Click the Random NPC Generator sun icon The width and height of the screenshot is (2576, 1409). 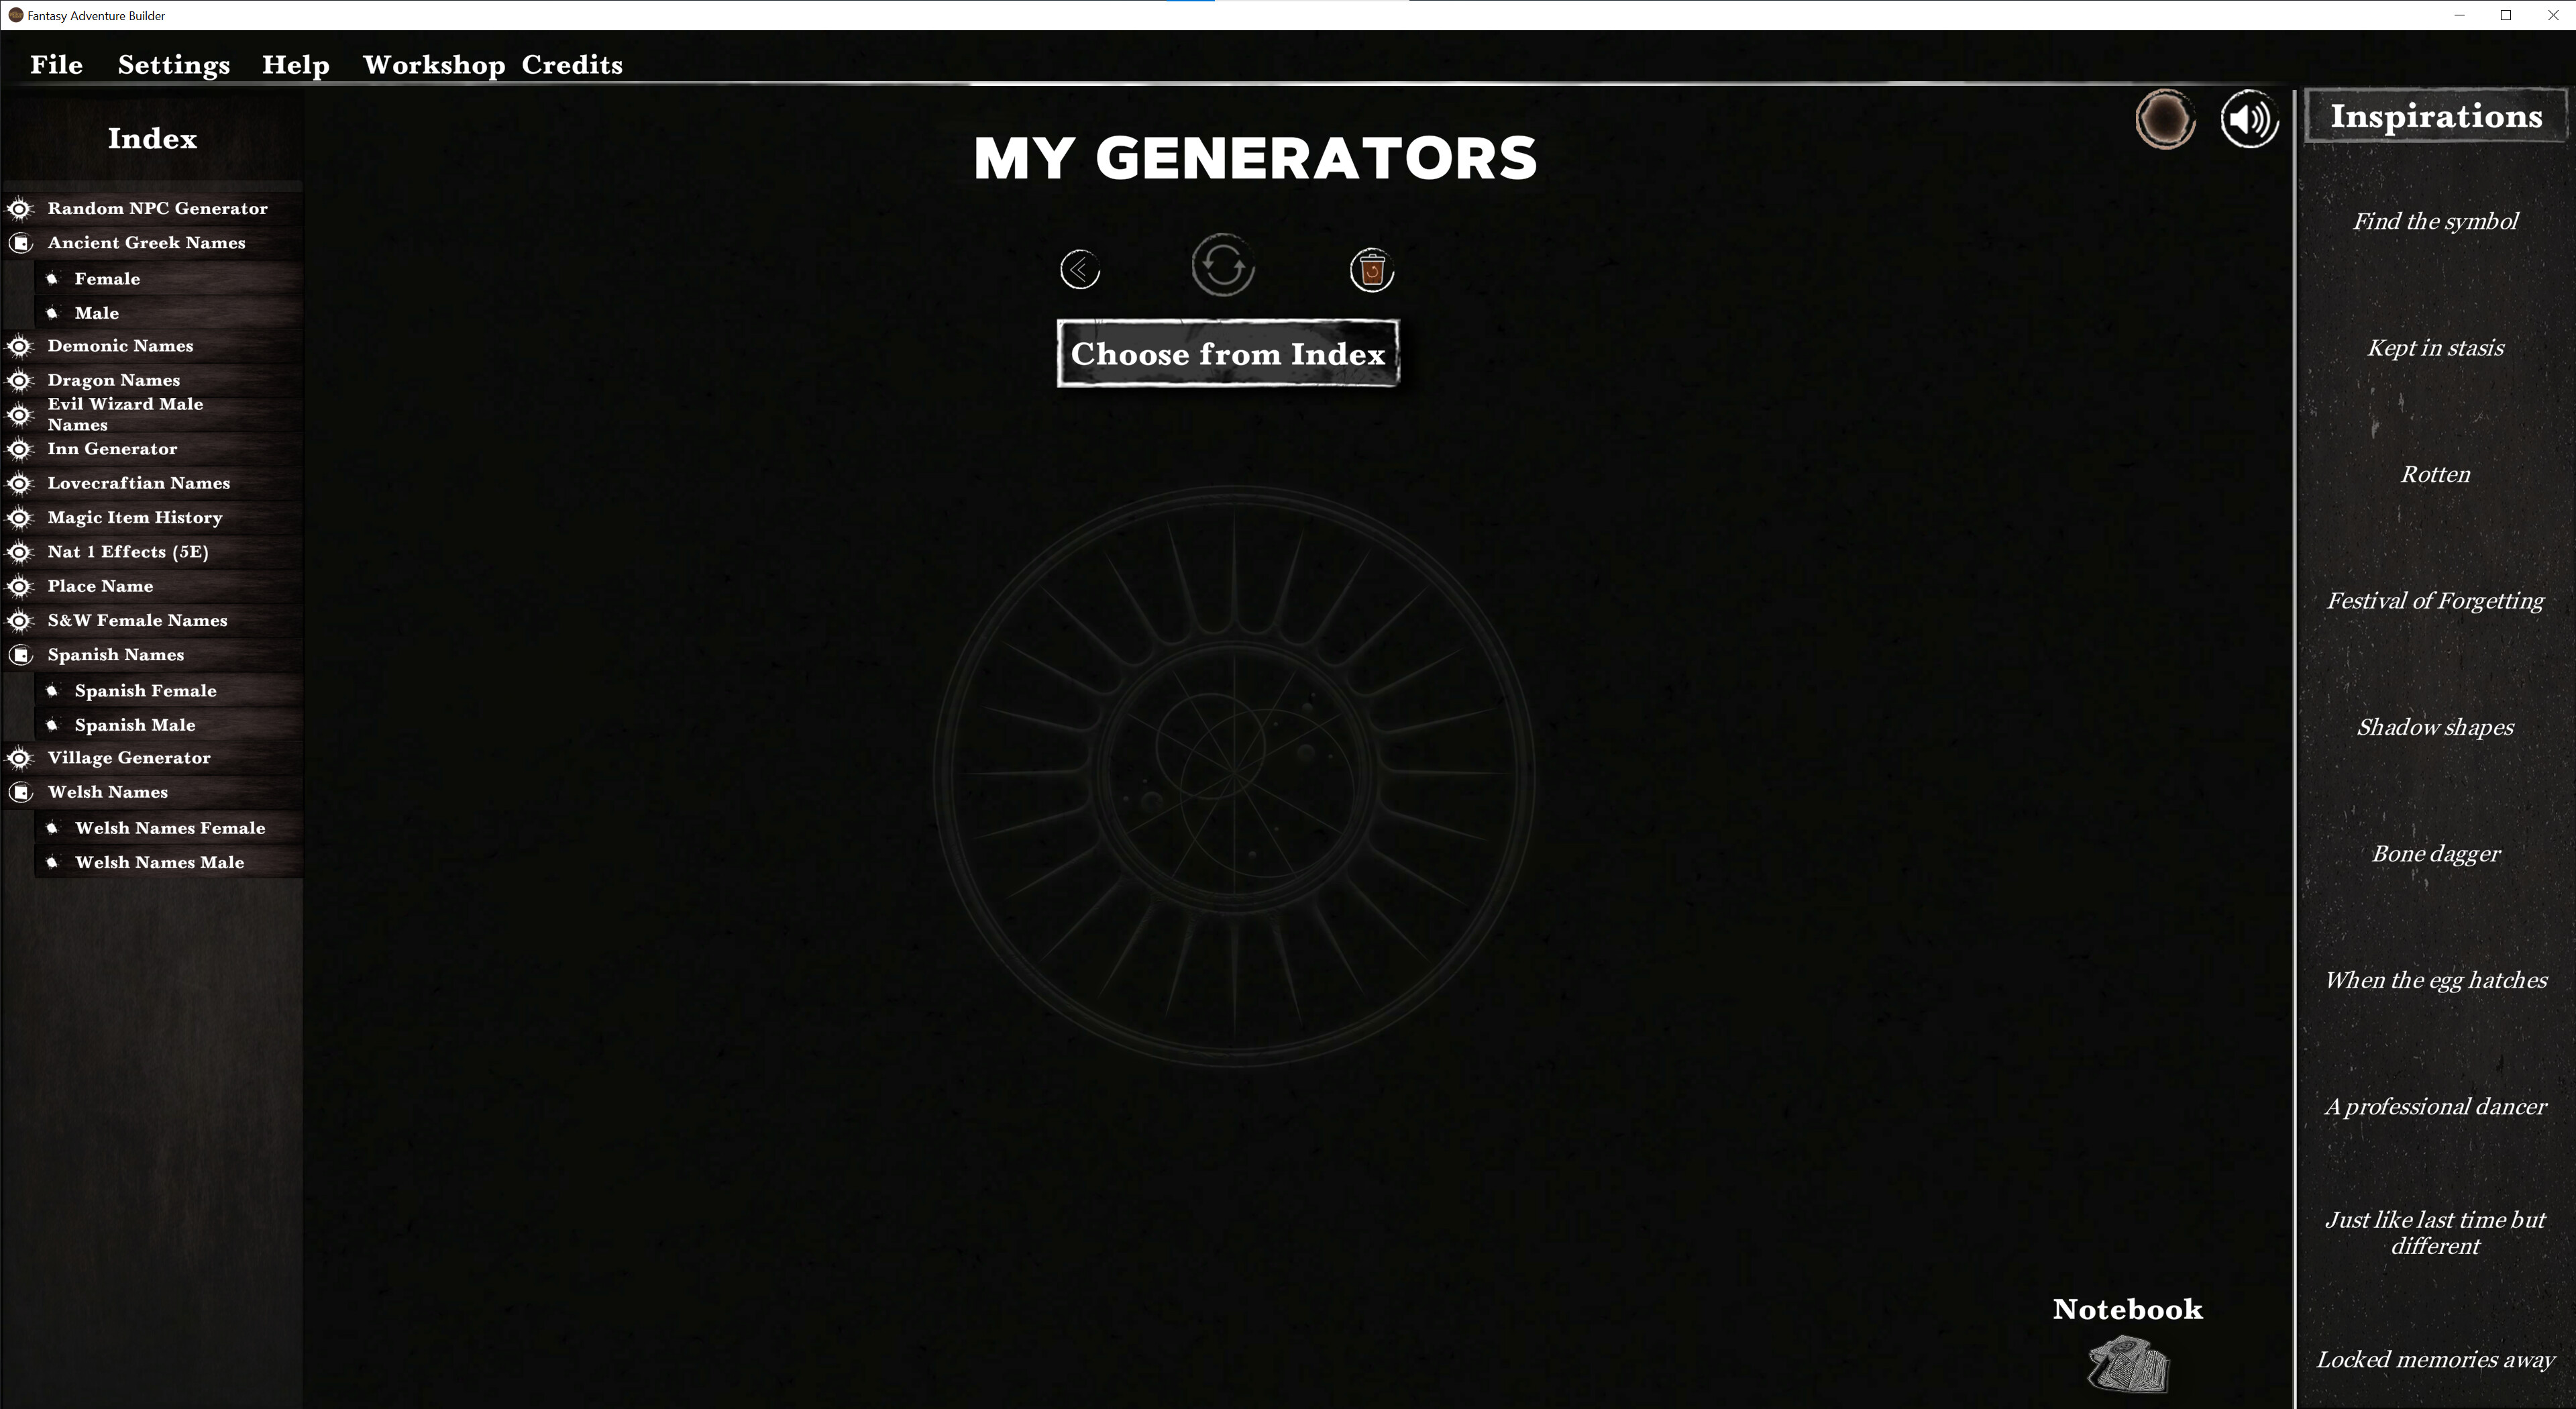(x=19, y=208)
